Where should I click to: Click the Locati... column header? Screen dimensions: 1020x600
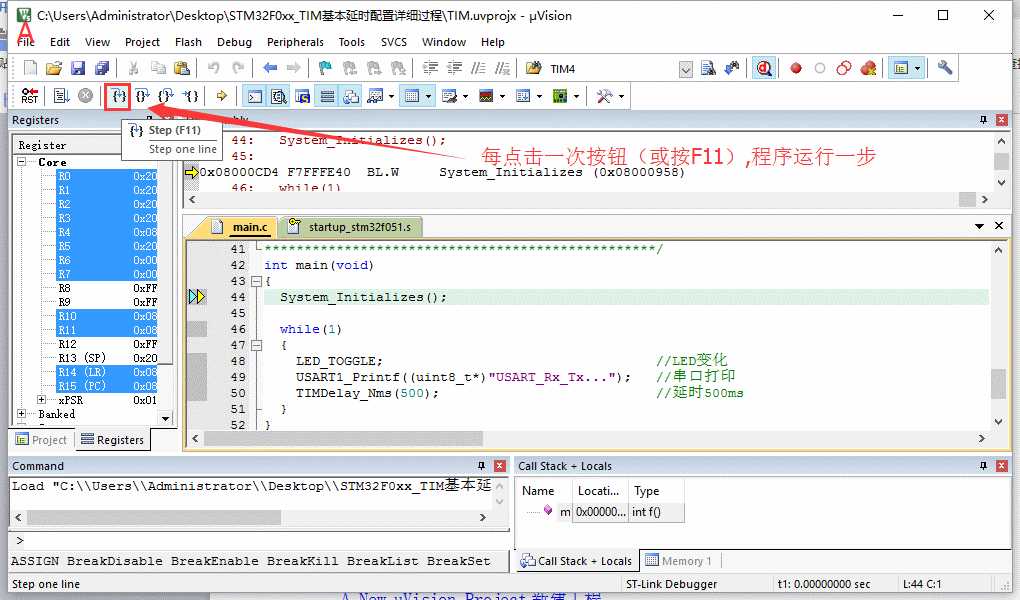(598, 491)
